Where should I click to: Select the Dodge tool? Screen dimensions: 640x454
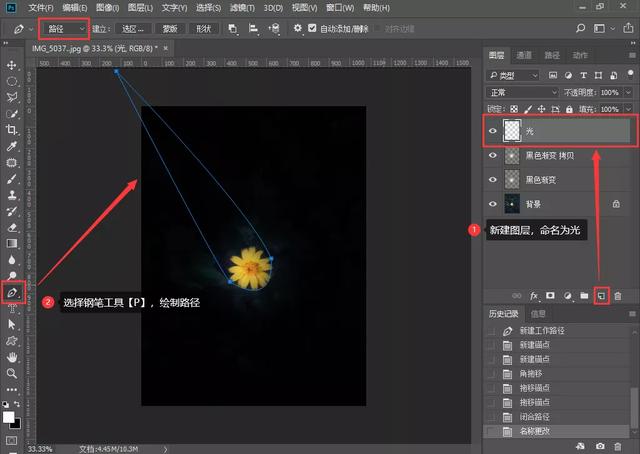11,276
